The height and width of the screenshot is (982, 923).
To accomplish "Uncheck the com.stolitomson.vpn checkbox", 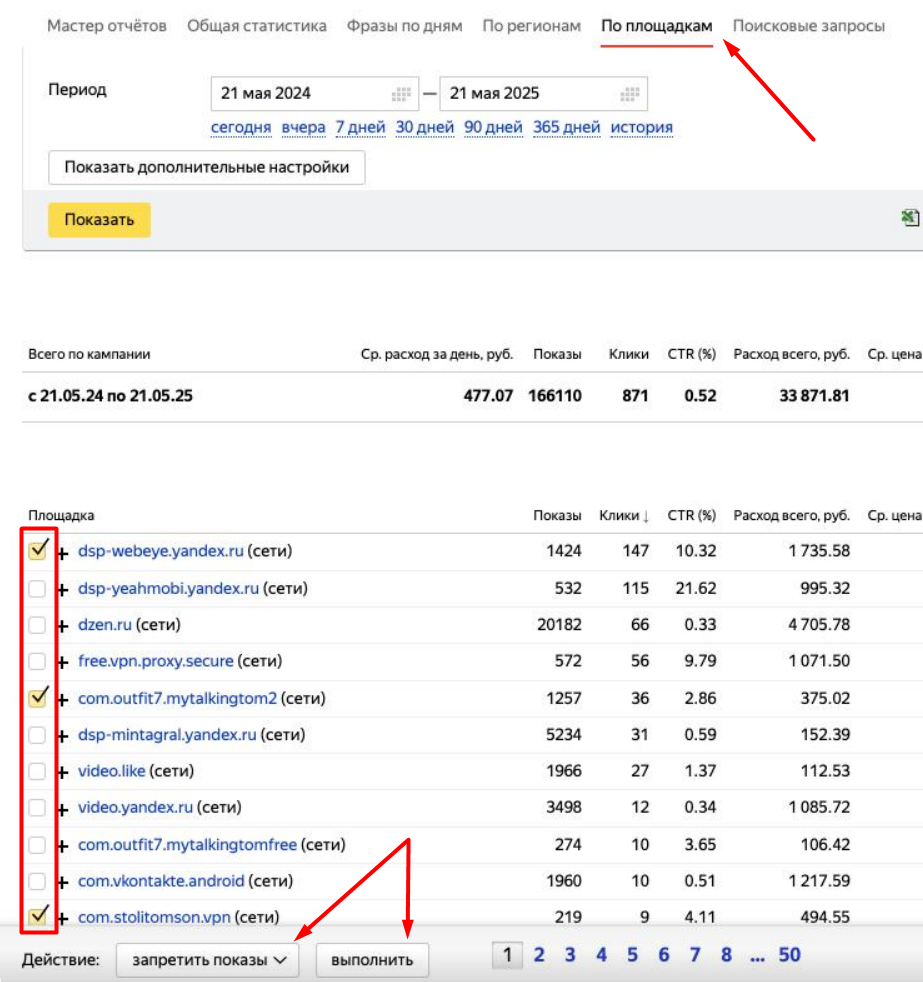I will point(38,915).
